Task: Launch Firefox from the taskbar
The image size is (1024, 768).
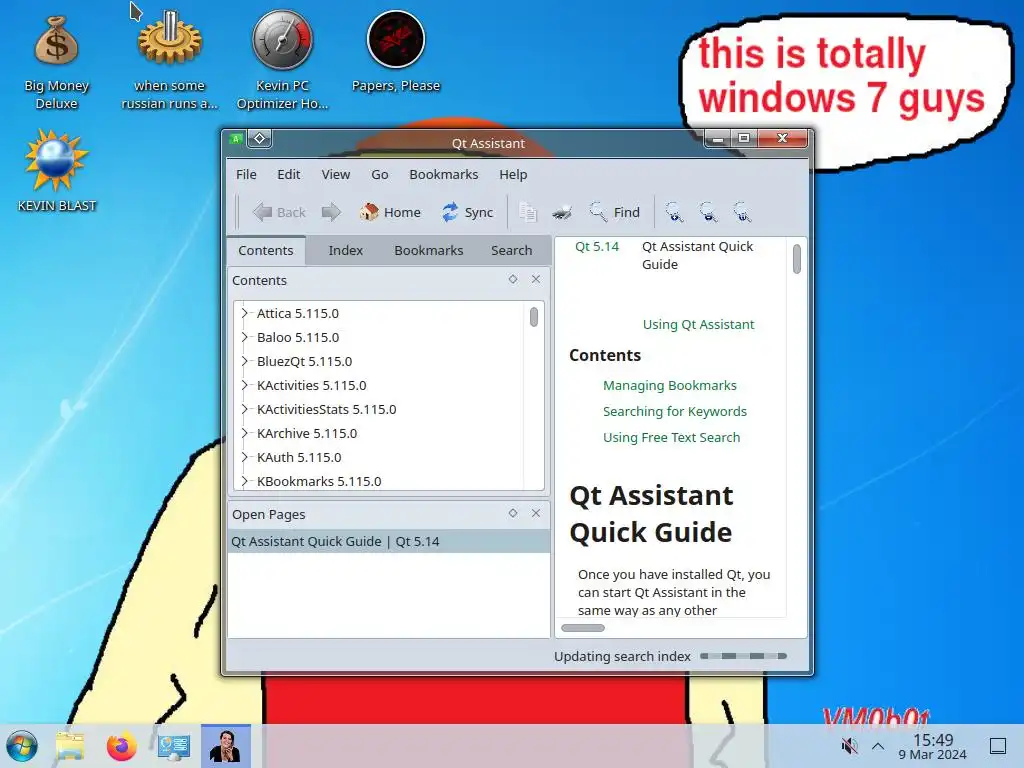Action: pos(121,746)
